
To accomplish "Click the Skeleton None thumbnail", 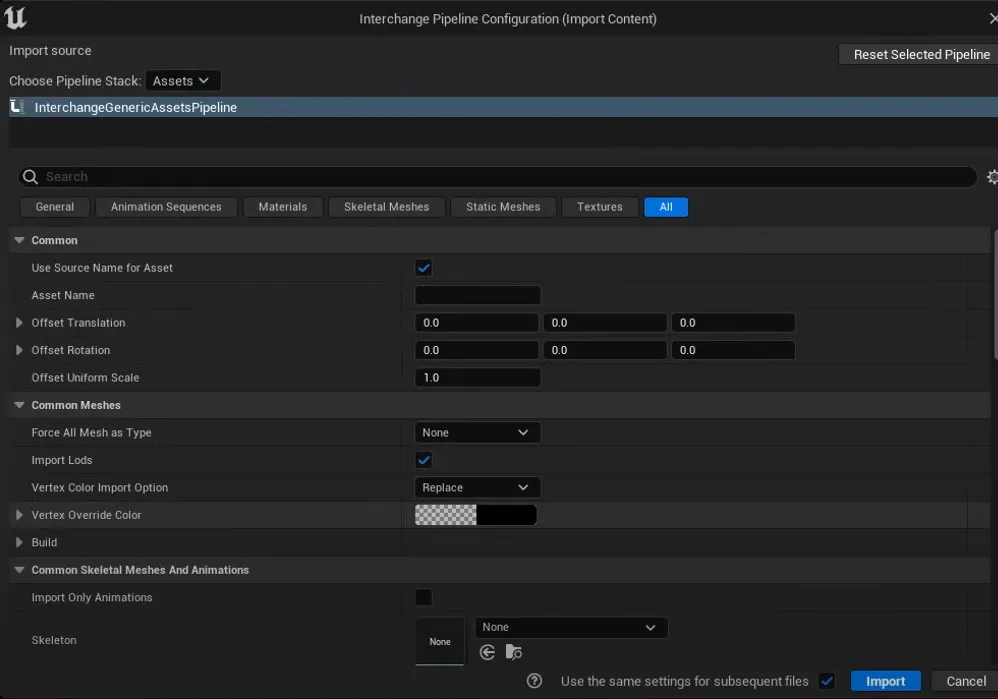I will [440, 642].
